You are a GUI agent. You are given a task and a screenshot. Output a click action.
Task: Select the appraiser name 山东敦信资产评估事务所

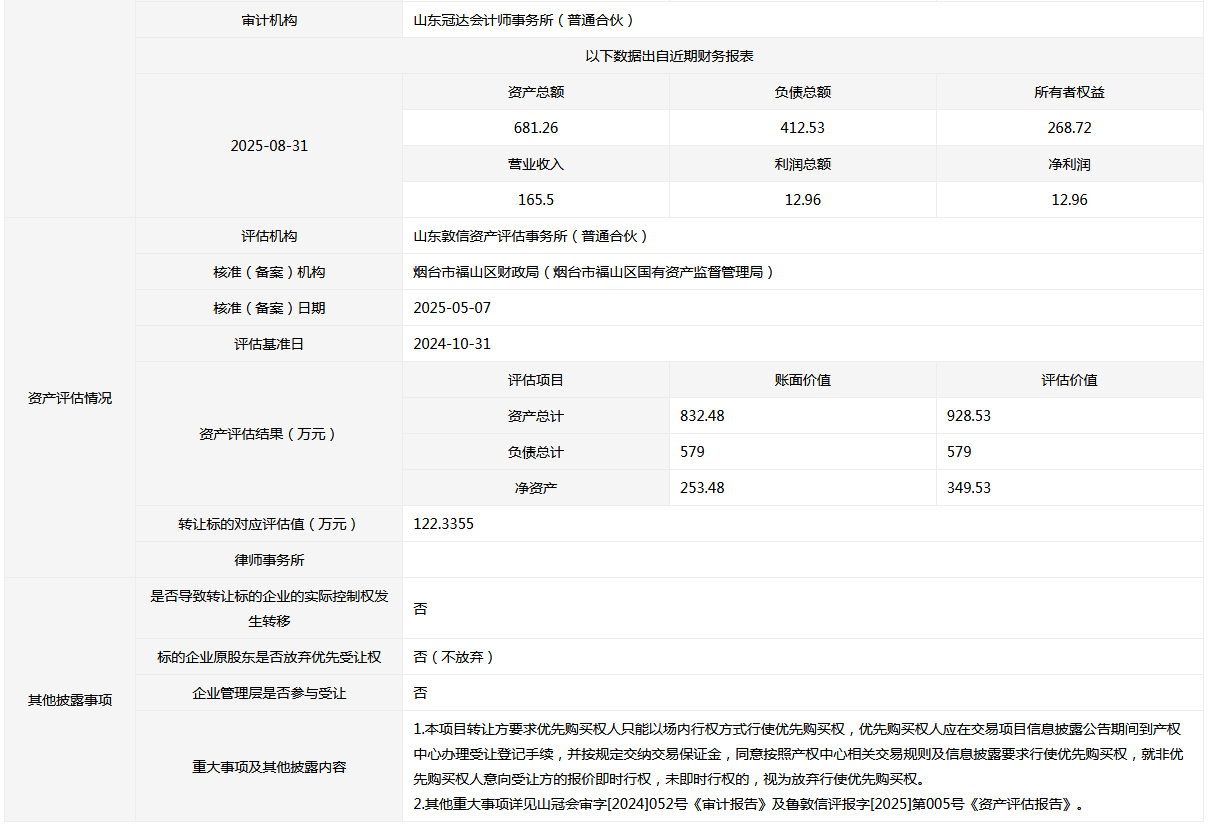point(531,237)
